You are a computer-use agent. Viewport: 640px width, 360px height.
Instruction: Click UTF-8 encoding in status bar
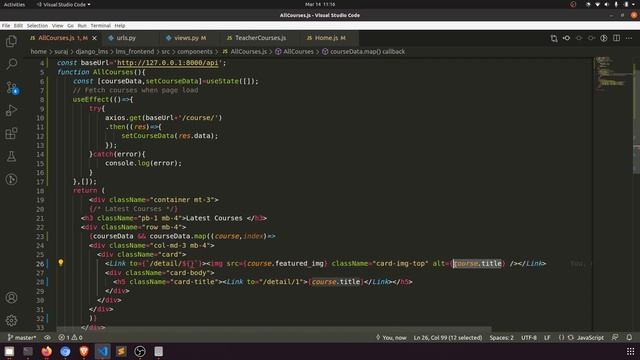pos(529,338)
